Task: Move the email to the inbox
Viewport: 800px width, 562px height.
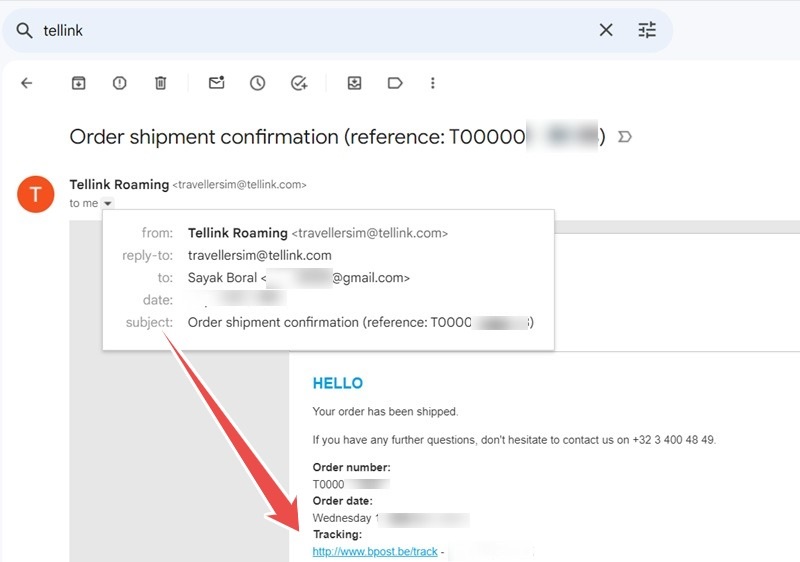Action: tap(355, 83)
